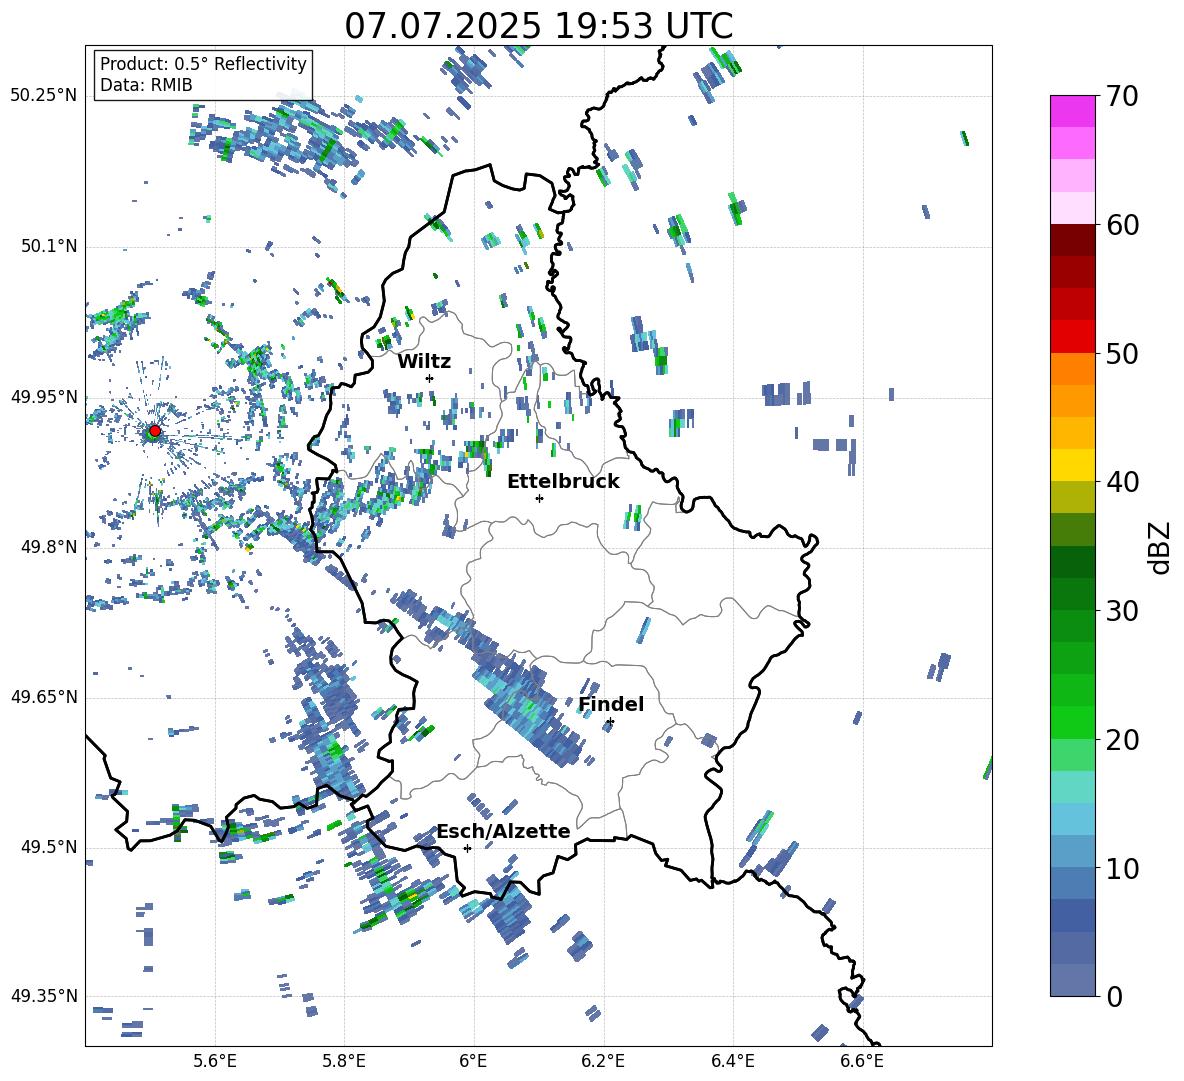Click the Esch/Alzette cross marker
Screen dimensions: 1184x1081
[467, 848]
